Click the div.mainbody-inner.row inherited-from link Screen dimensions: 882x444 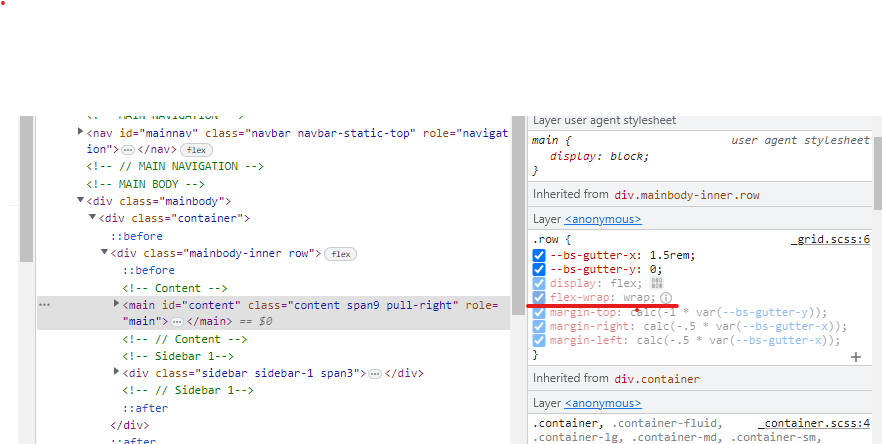click(x=687, y=195)
